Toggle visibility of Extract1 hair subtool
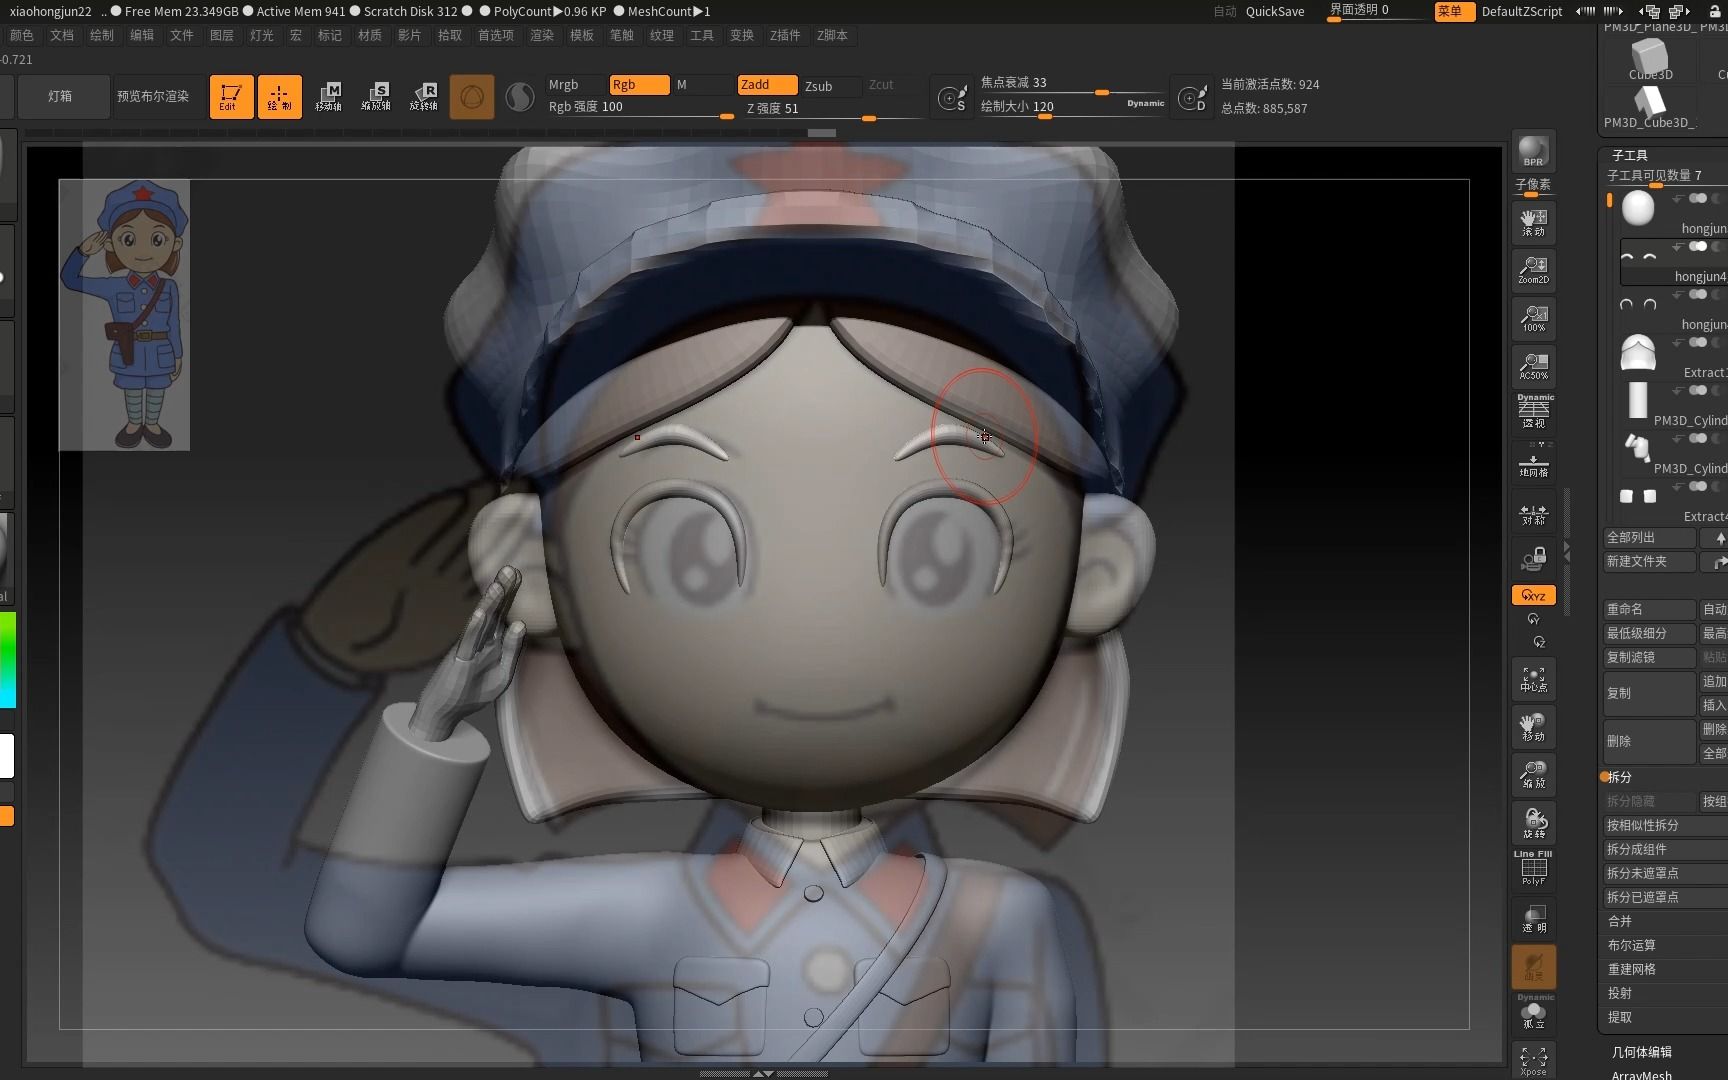 click(x=1699, y=342)
